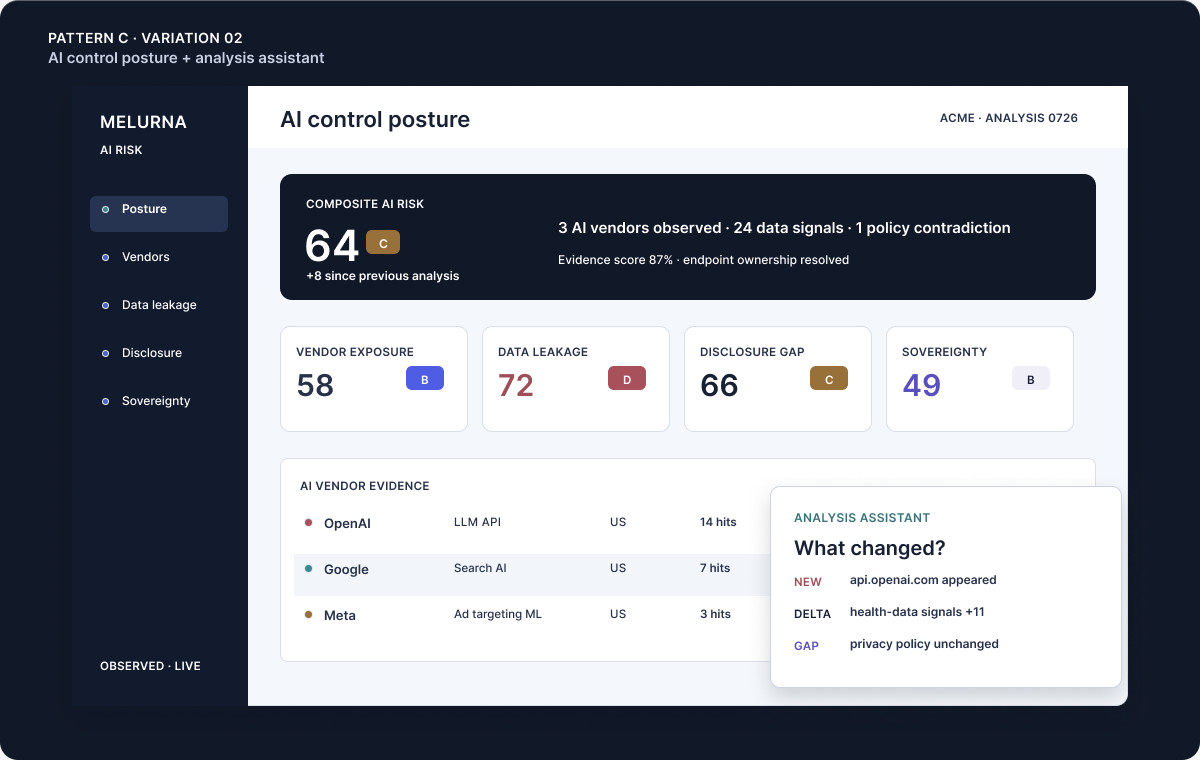Click the 'What changed?' heading
This screenshot has height=760, width=1200.
click(x=870, y=548)
